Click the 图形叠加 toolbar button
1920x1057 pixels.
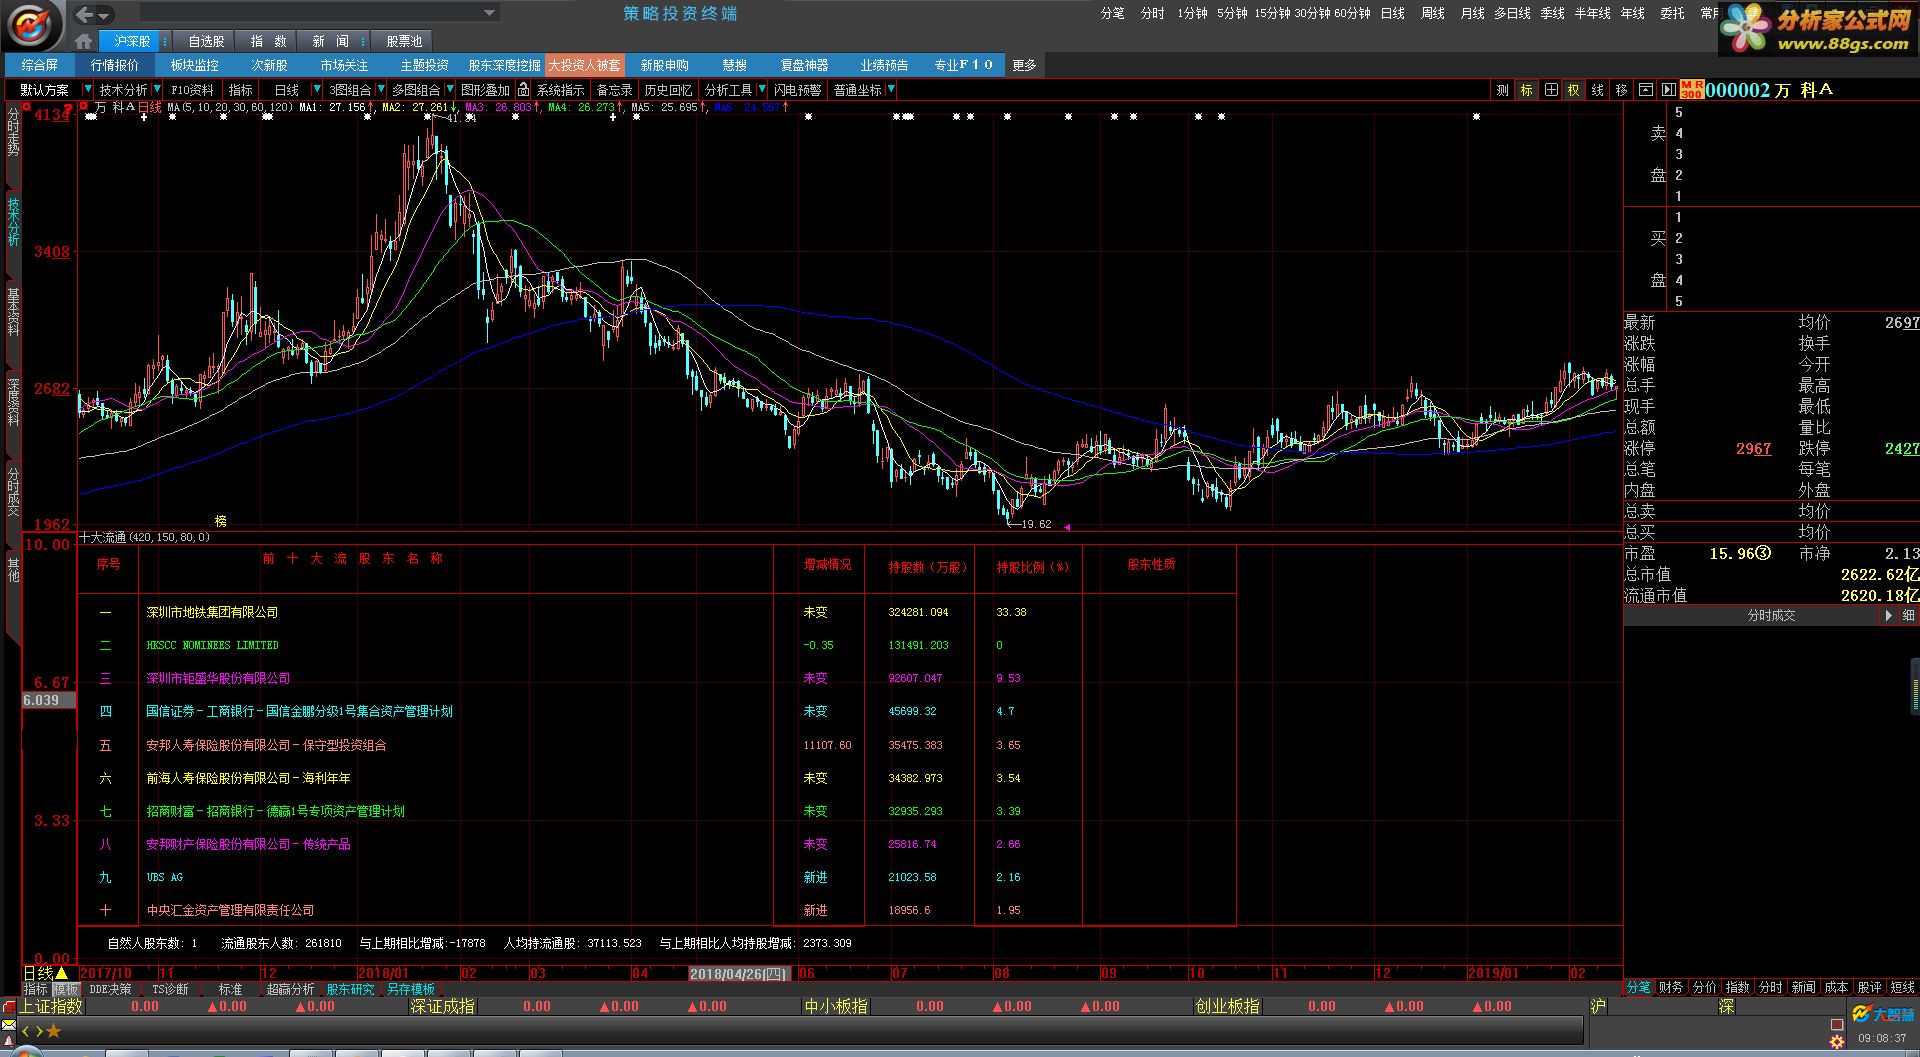point(485,90)
